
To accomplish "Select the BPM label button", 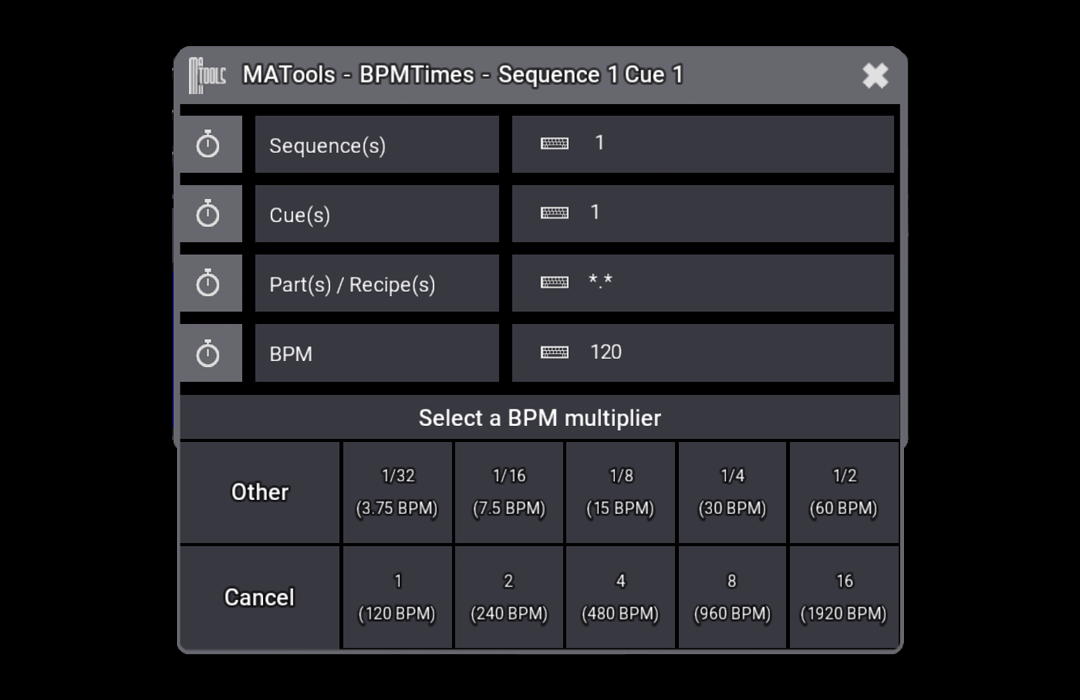I will 377,353.
